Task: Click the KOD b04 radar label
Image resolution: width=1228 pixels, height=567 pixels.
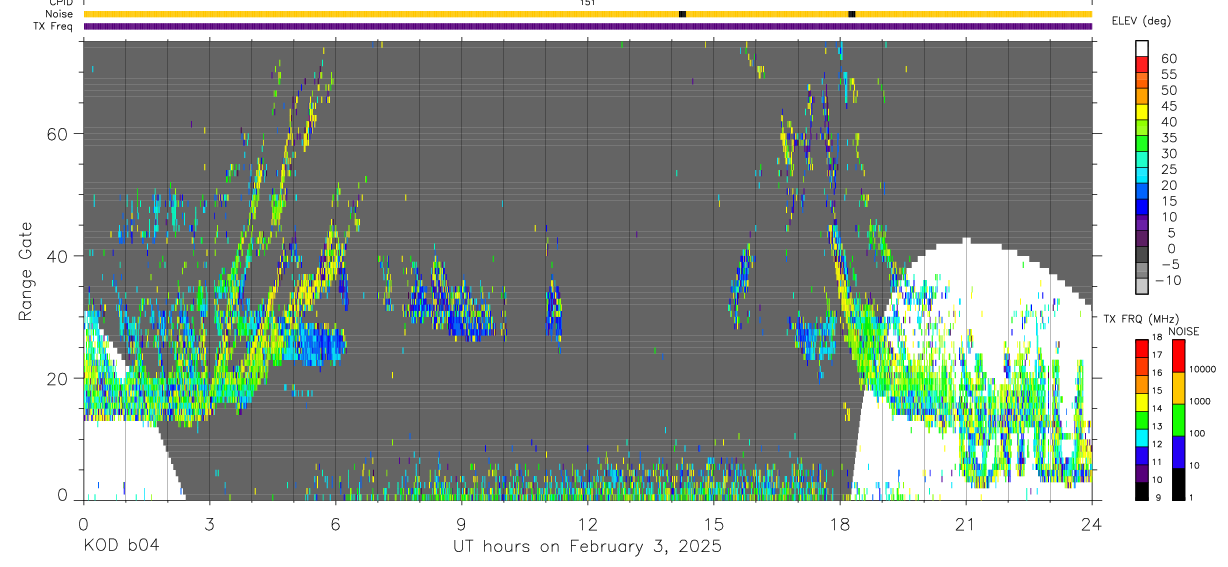Action: 121,547
